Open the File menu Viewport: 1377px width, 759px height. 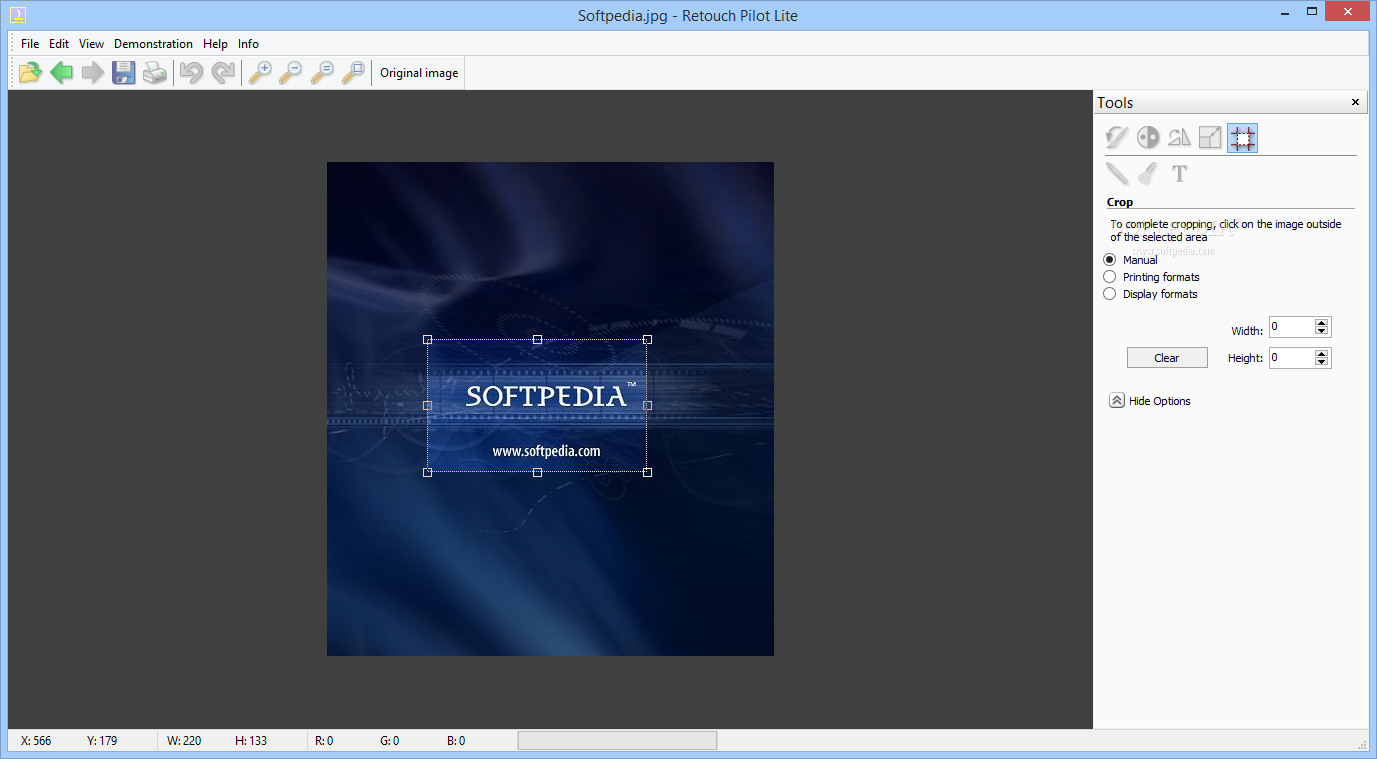(x=30, y=44)
